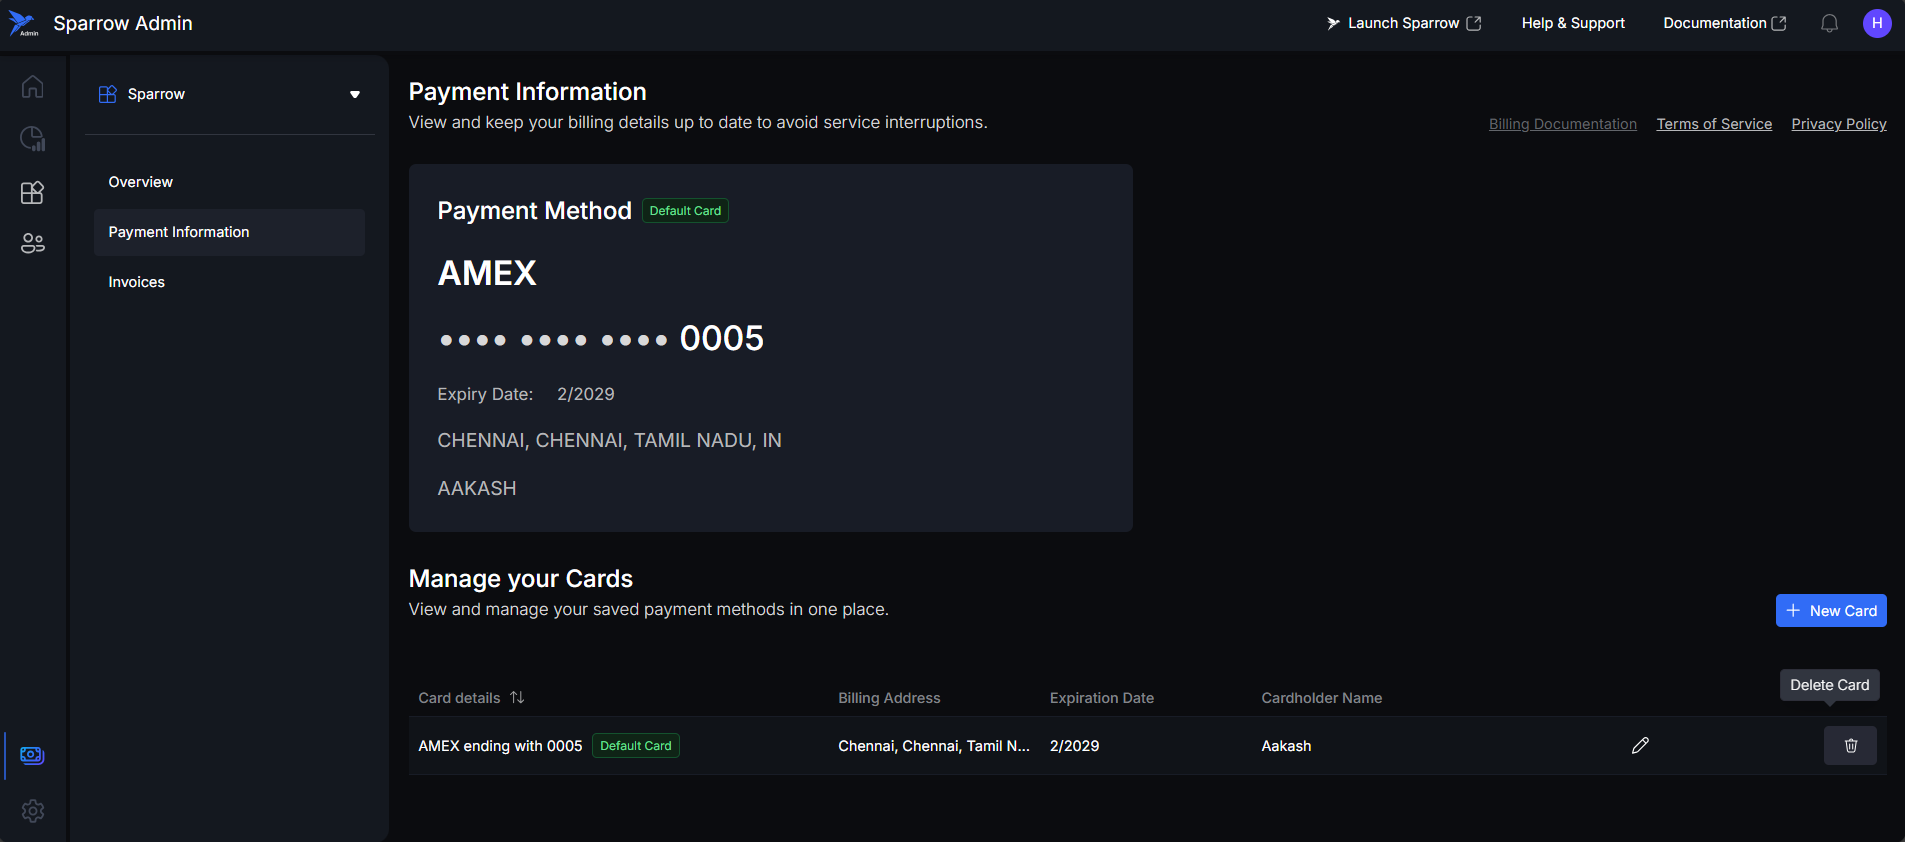Open Terms of Service link
This screenshot has height=842, width=1905.
coord(1713,124)
